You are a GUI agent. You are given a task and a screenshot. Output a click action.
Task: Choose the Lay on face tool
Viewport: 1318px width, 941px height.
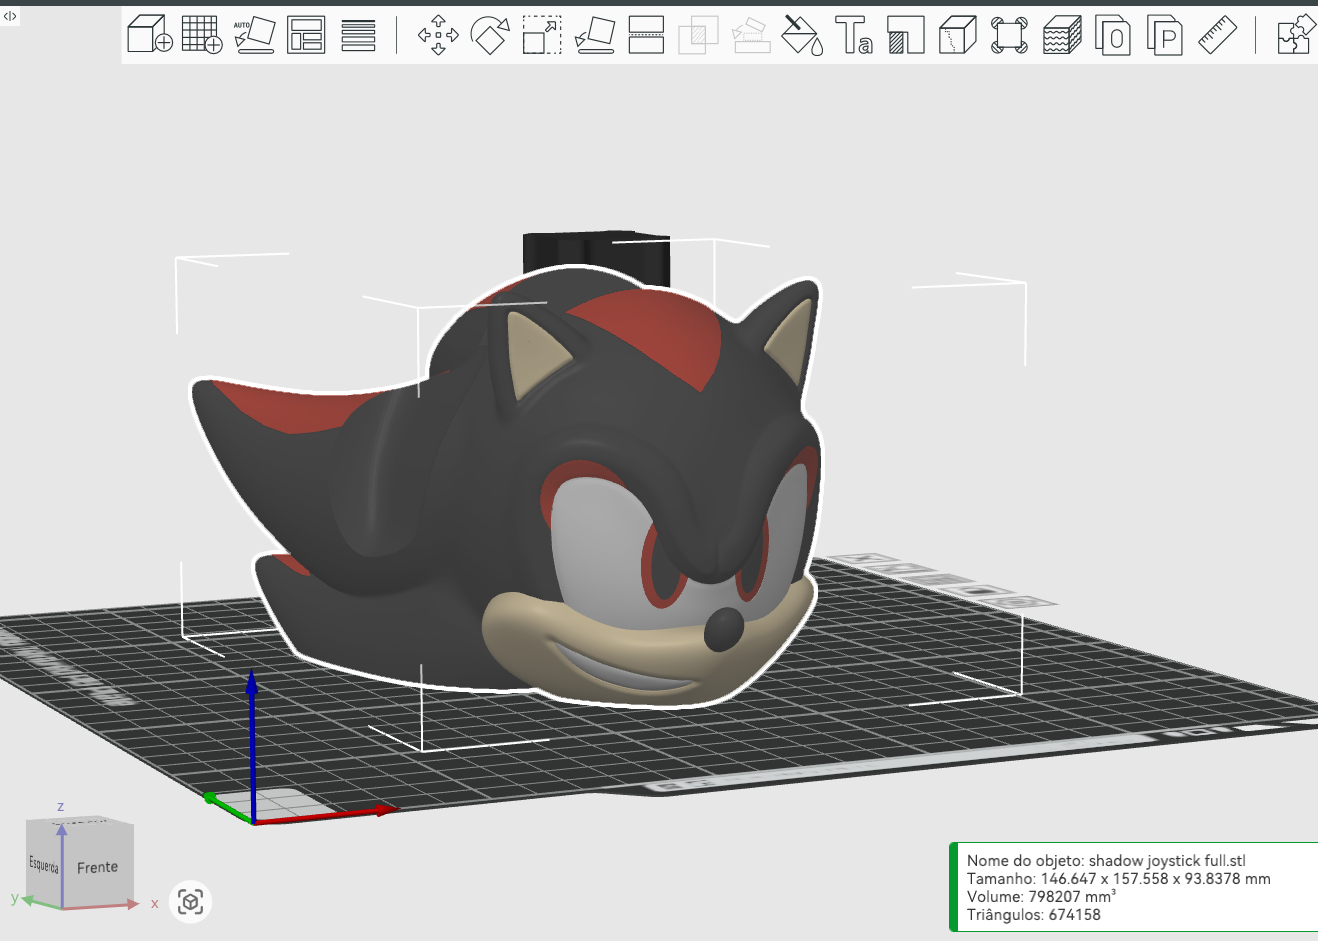(x=594, y=35)
